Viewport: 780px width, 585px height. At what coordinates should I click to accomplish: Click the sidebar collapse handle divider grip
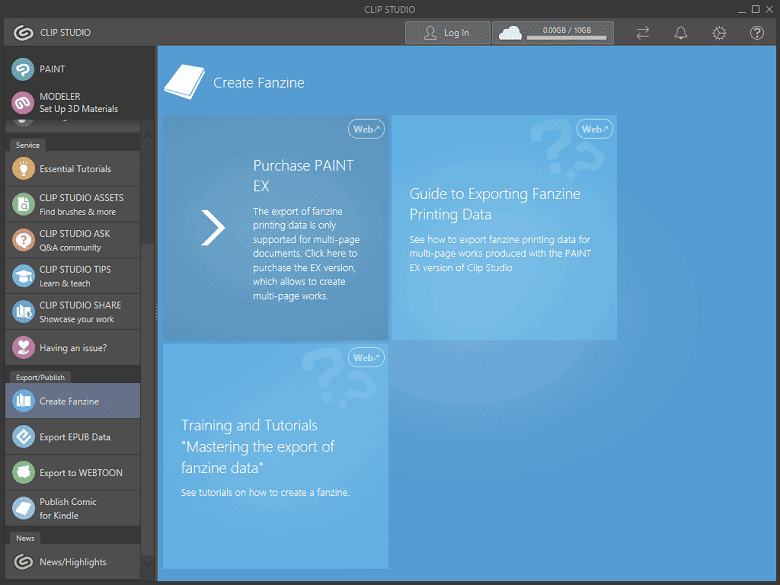tap(156, 313)
